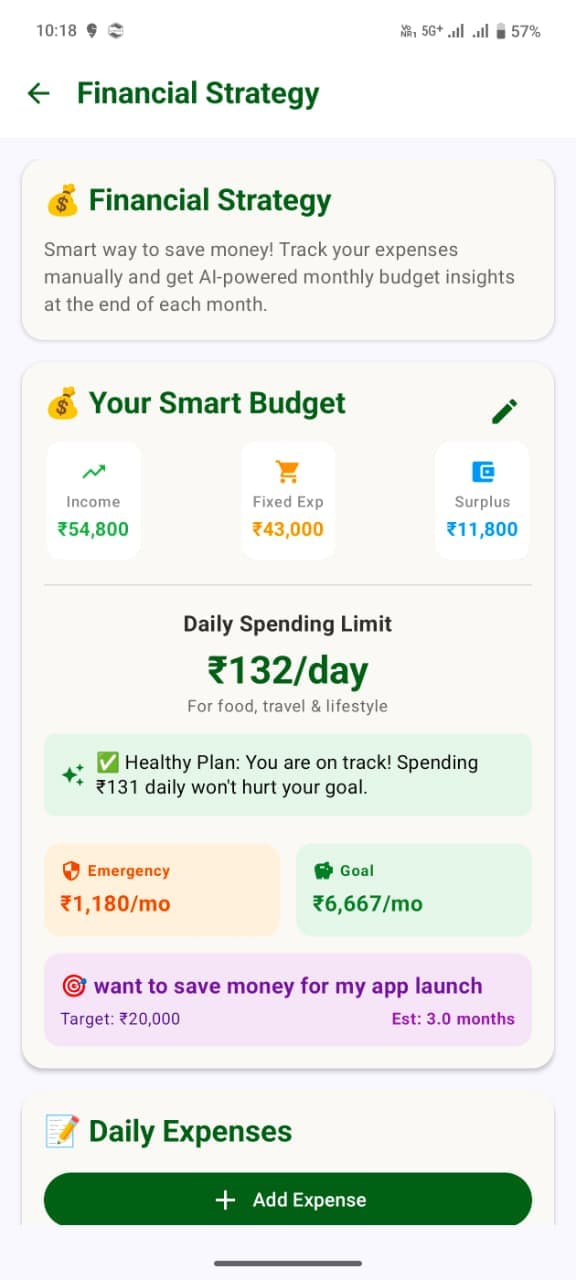Select the green Income trend icon
This screenshot has width=576, height=1280.
click(93, 469)
